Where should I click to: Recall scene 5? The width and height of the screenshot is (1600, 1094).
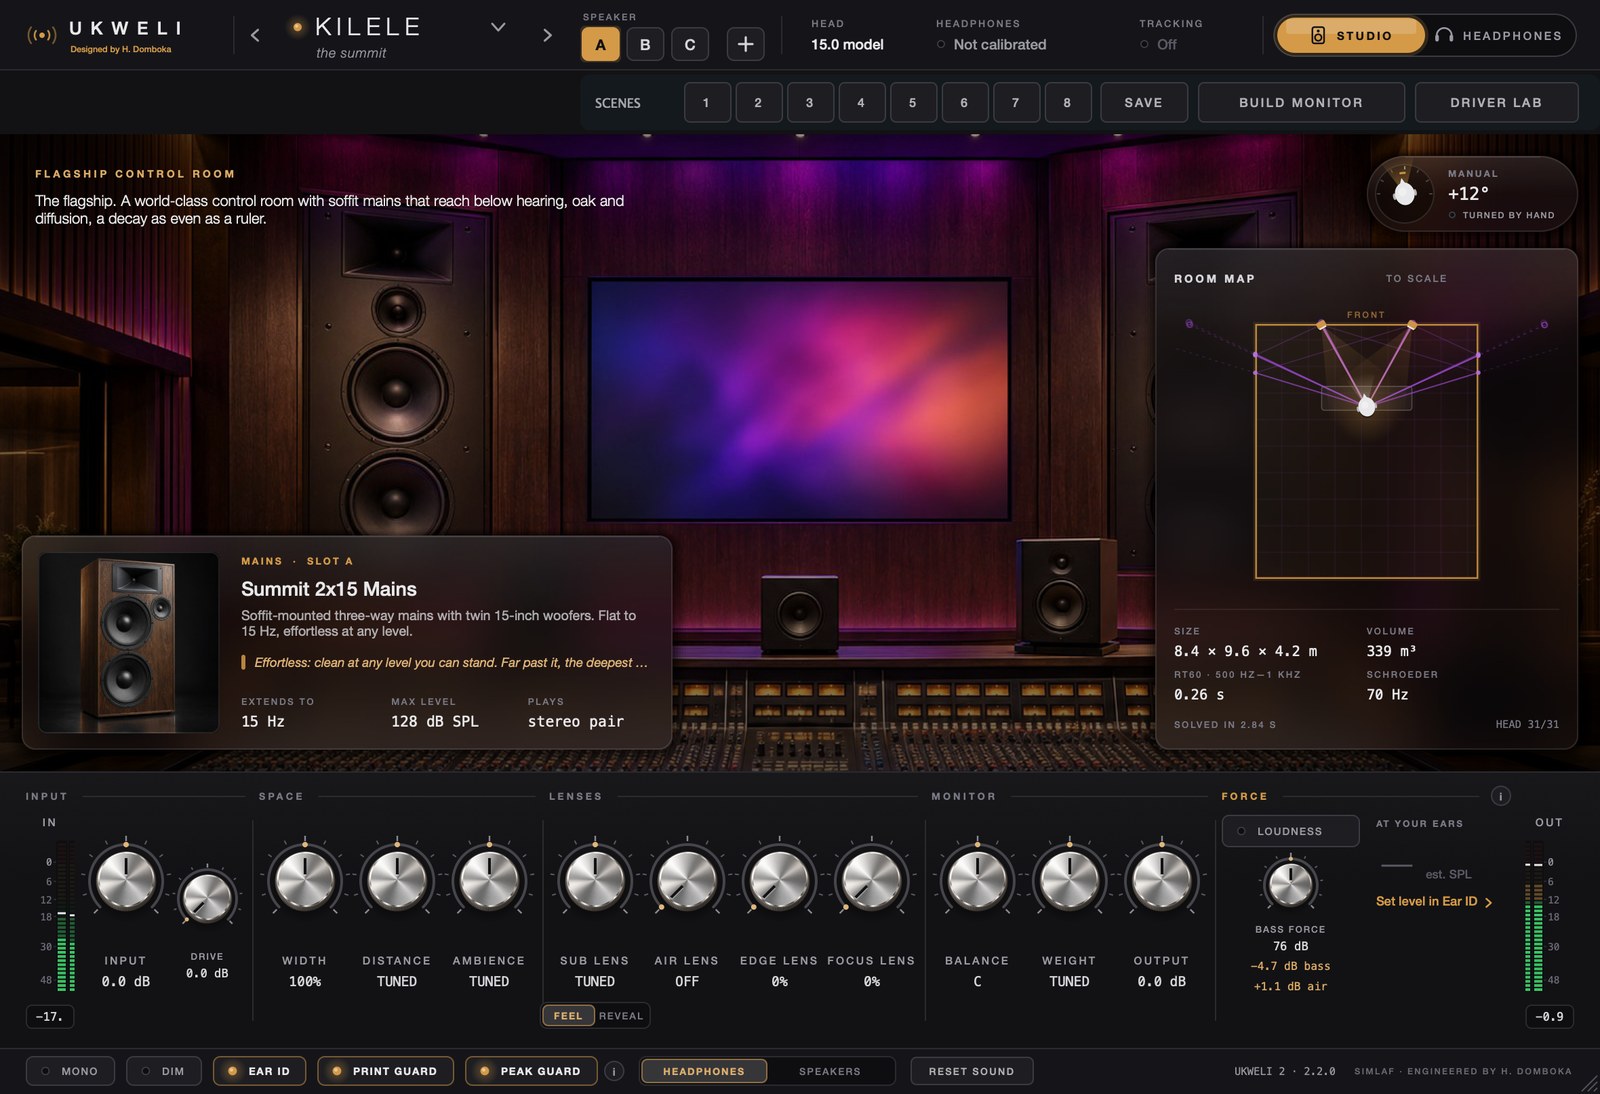pos(912,102)
